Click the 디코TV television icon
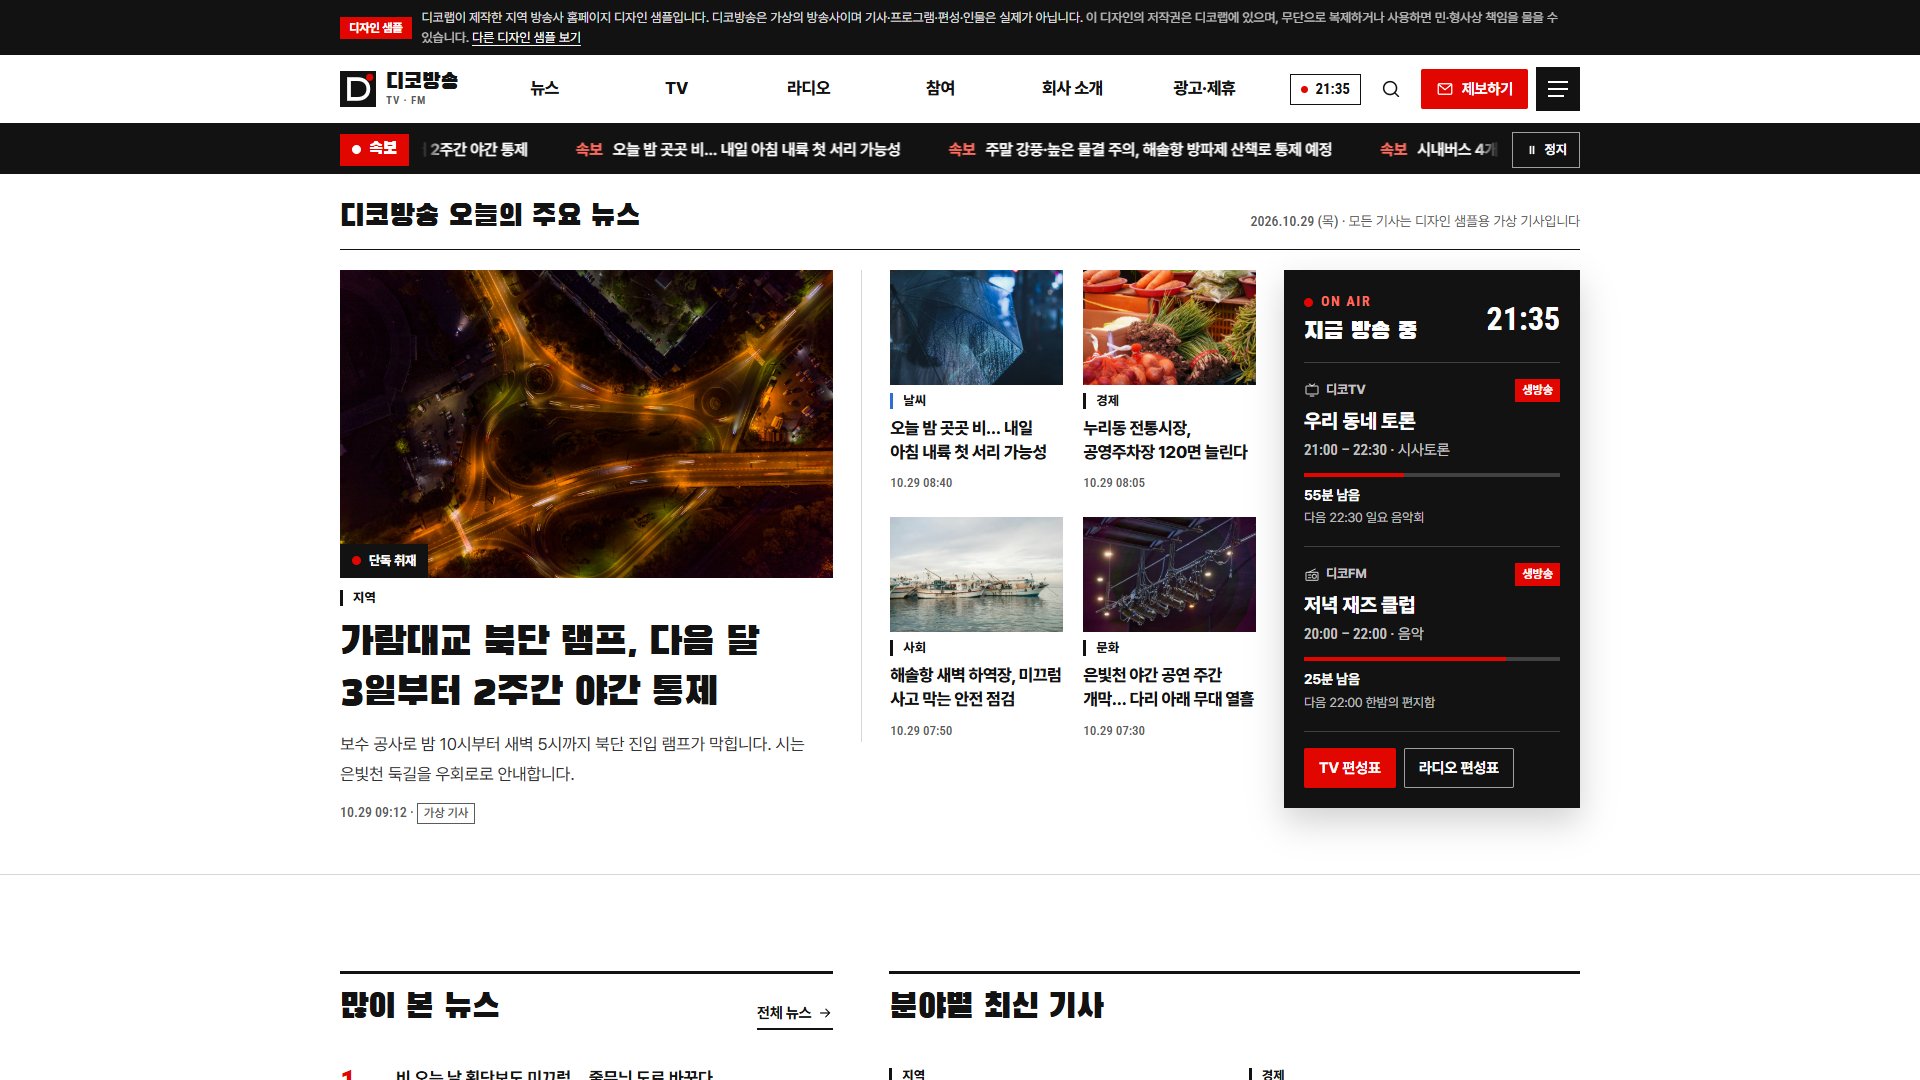The width and height of the screenshot is (1920, 1080). pyautogui.click(x=1311, y=390)
